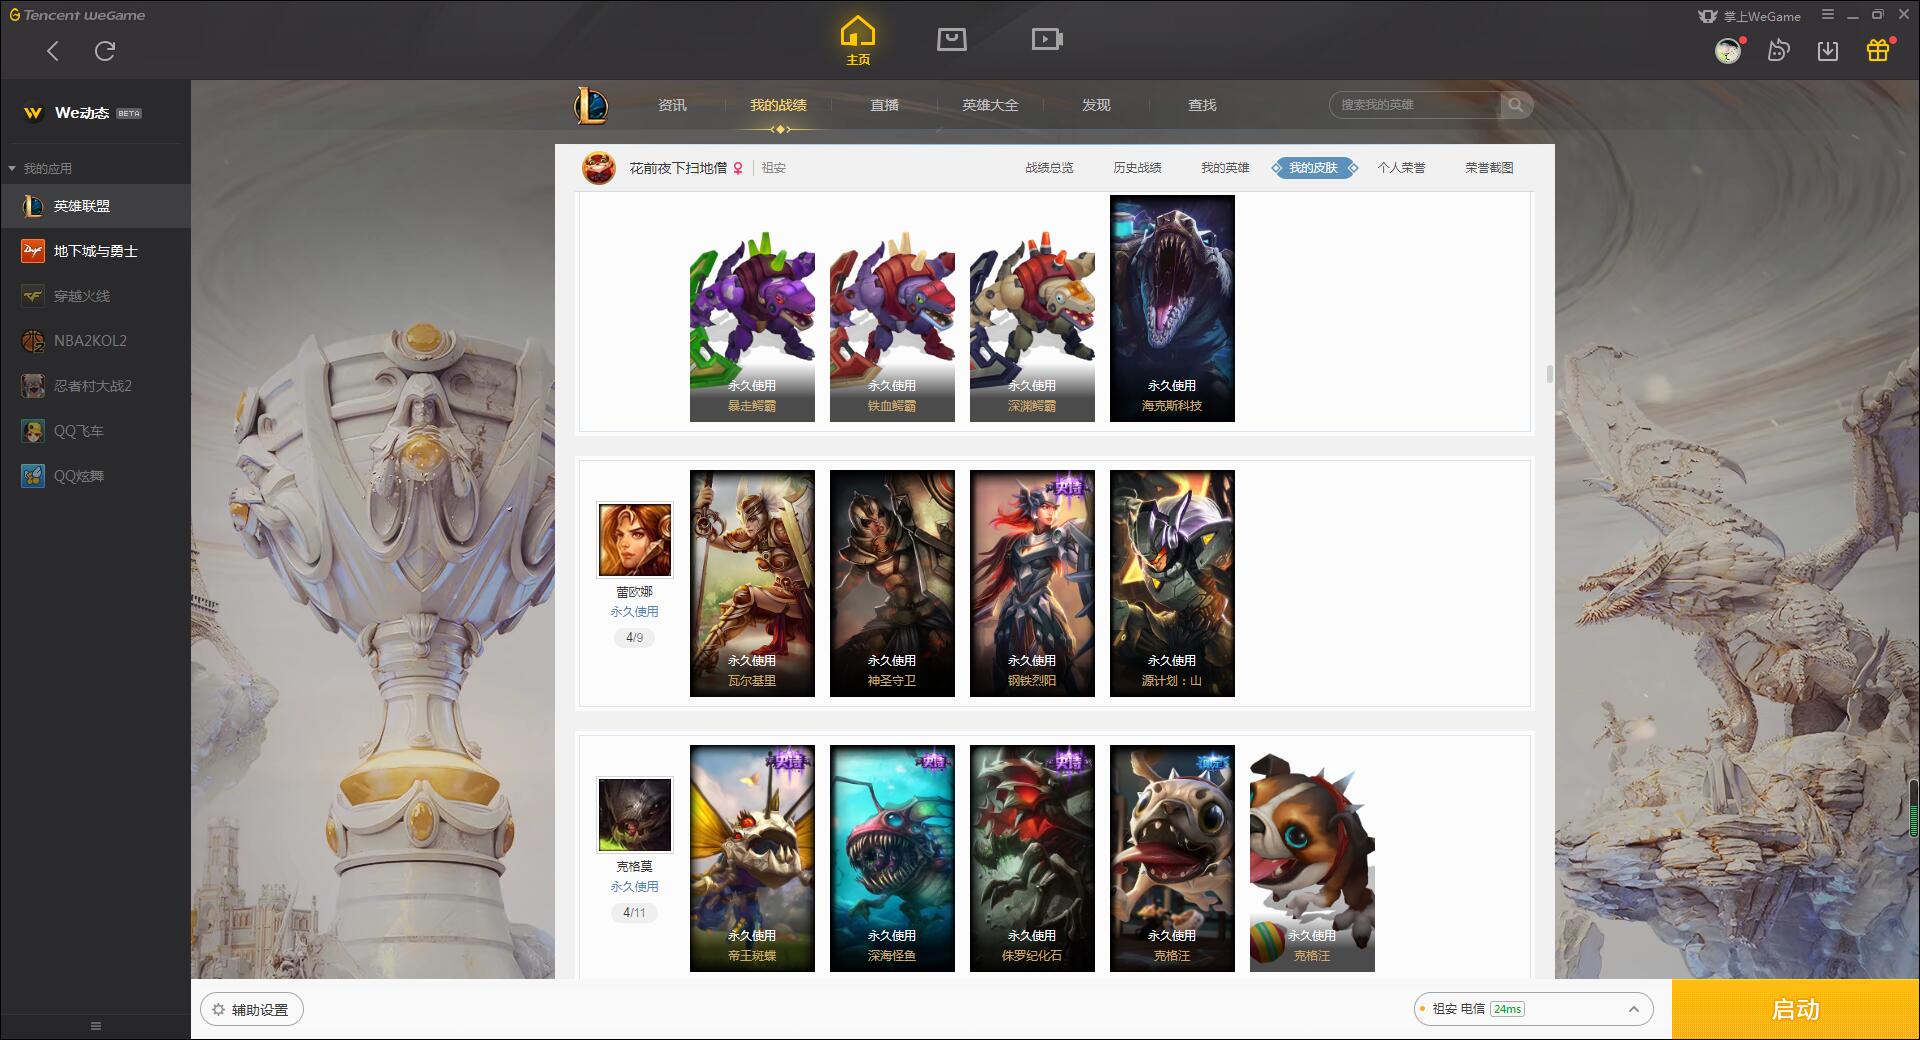1920x1040 pixels.
Task: Select QQ炫舞 in the sidebar
Action: pyautogui.click(x=95, y=476)
